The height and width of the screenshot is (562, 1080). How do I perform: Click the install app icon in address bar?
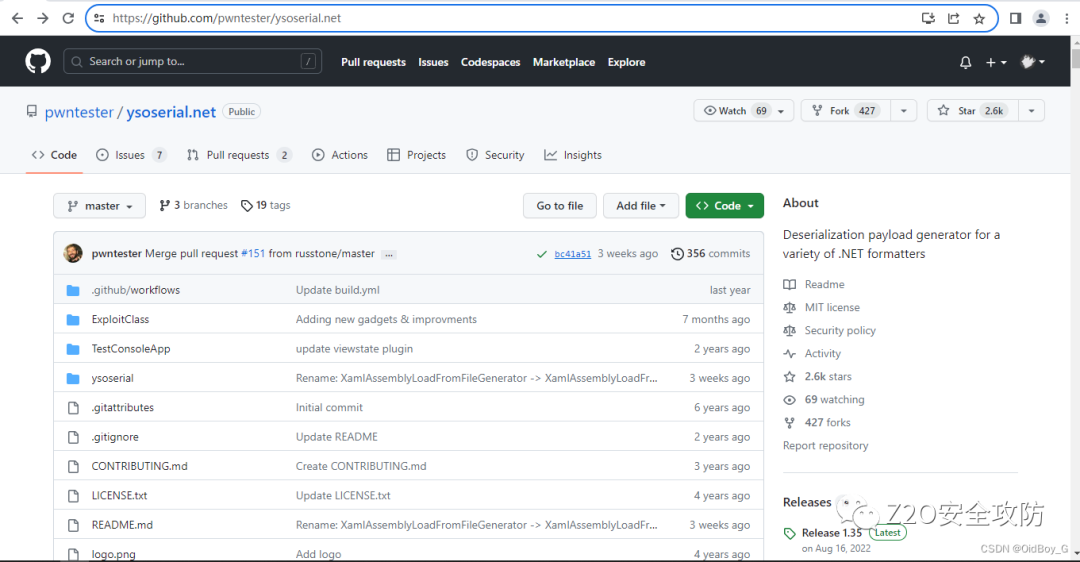coord(928,19)
